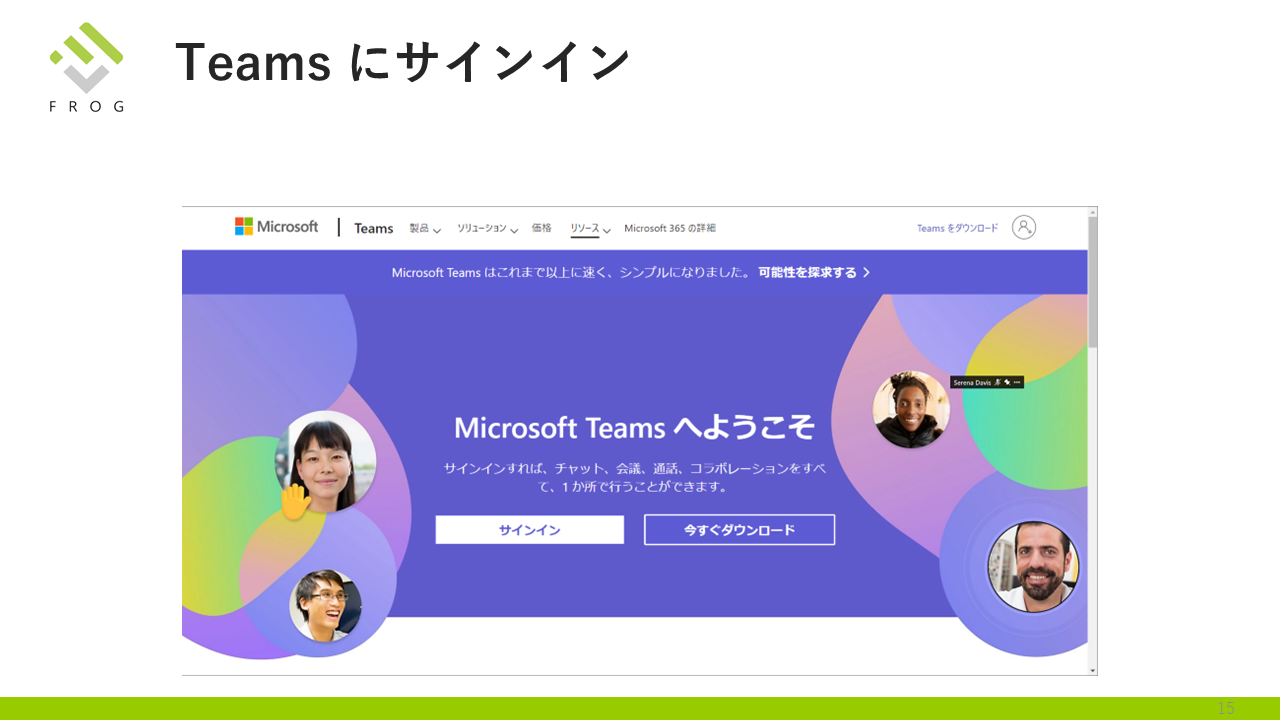This screenshot has width=1280, height=720.
Task: Click 可能性を探求する banner link
Action: 814,272
